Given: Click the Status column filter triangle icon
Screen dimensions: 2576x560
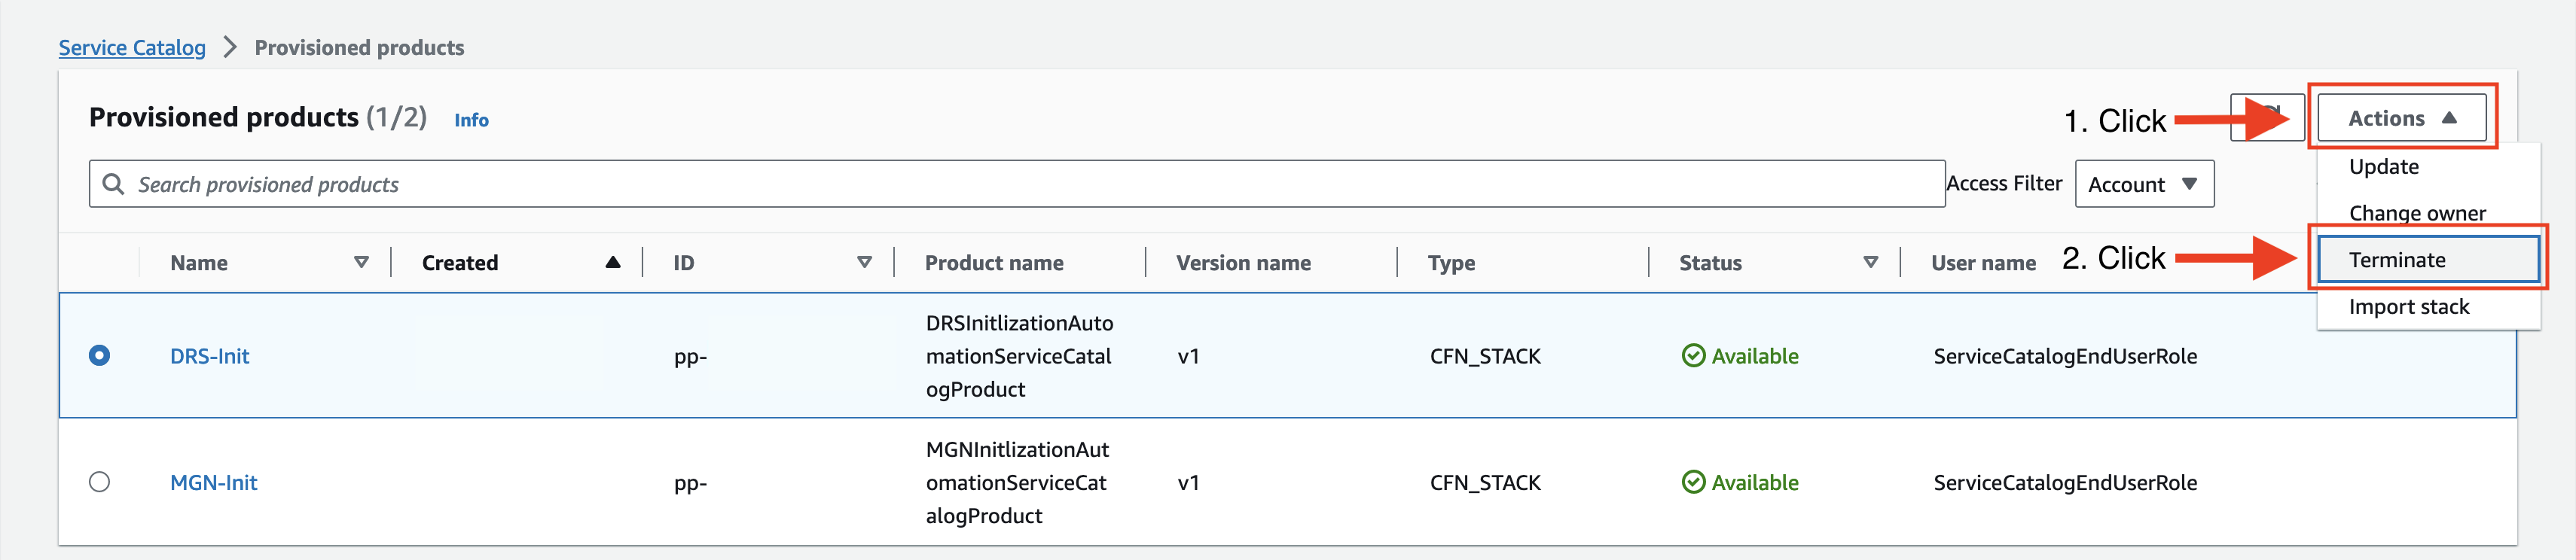Looking at the screenshot, I should pyautogui.click(x=1870, y=262).
